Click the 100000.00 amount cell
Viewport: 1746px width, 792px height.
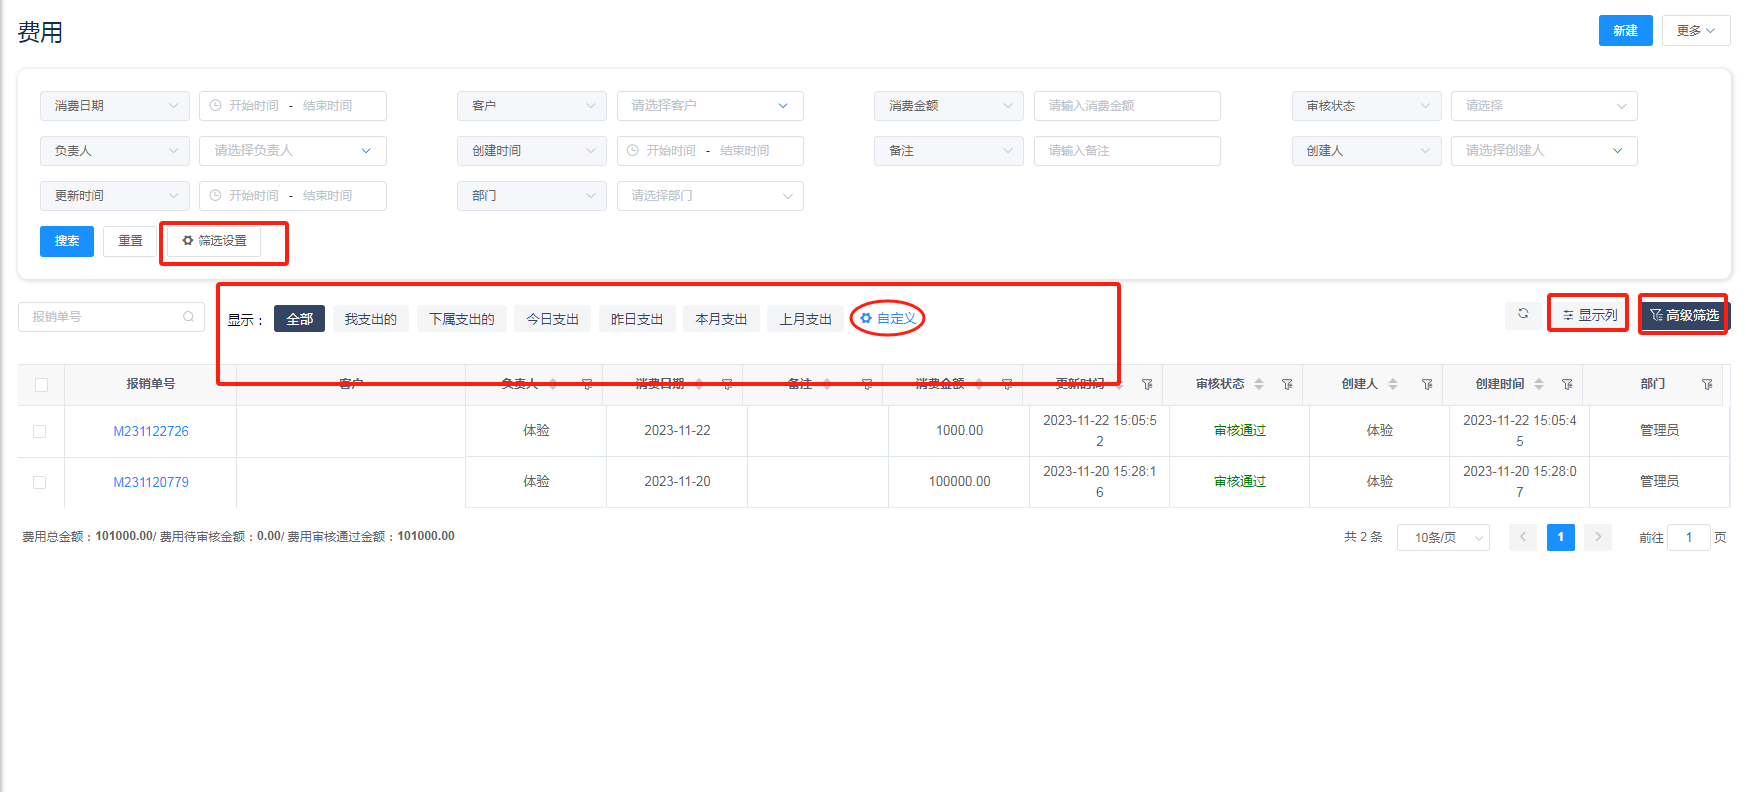(959, 482)
